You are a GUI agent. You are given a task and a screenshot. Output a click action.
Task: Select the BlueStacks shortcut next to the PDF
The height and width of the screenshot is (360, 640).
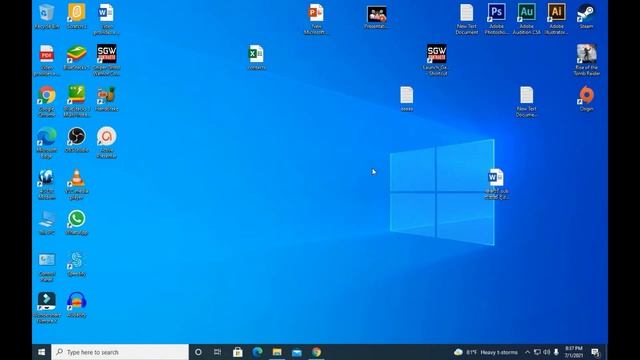point(76,58)
